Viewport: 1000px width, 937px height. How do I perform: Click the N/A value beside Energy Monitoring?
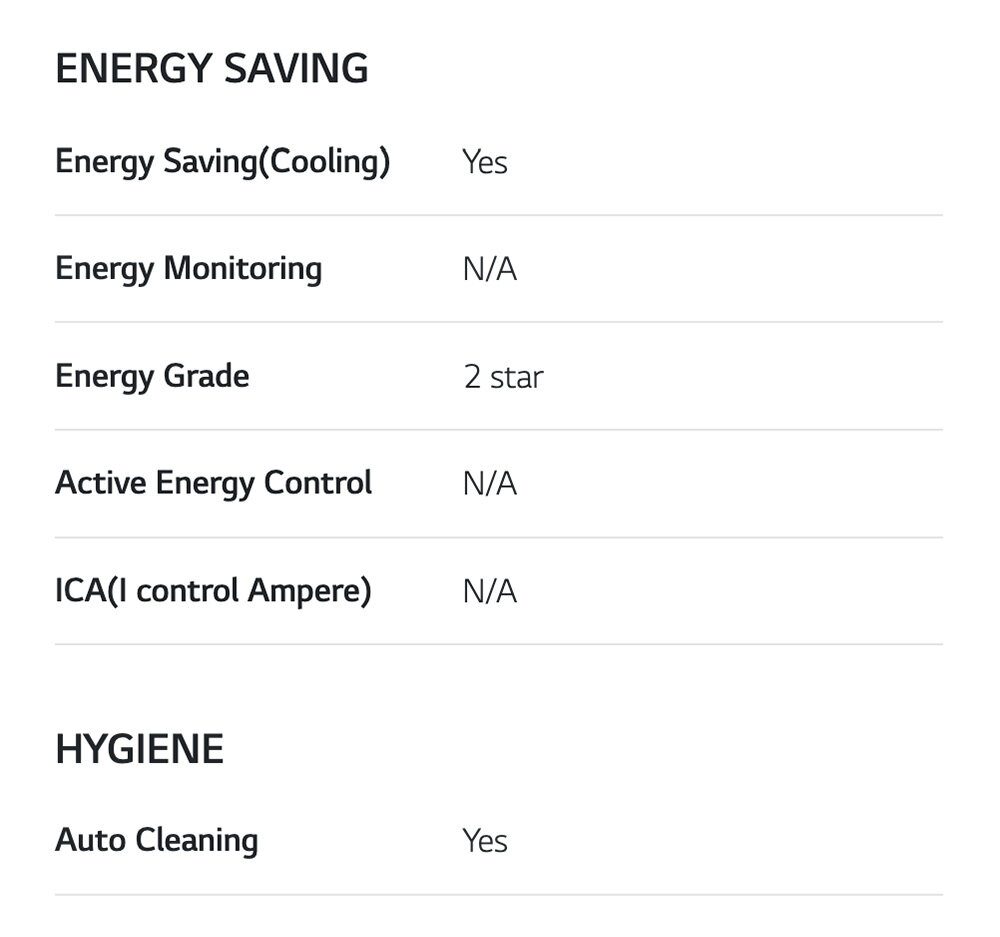(x=489, y=270)
